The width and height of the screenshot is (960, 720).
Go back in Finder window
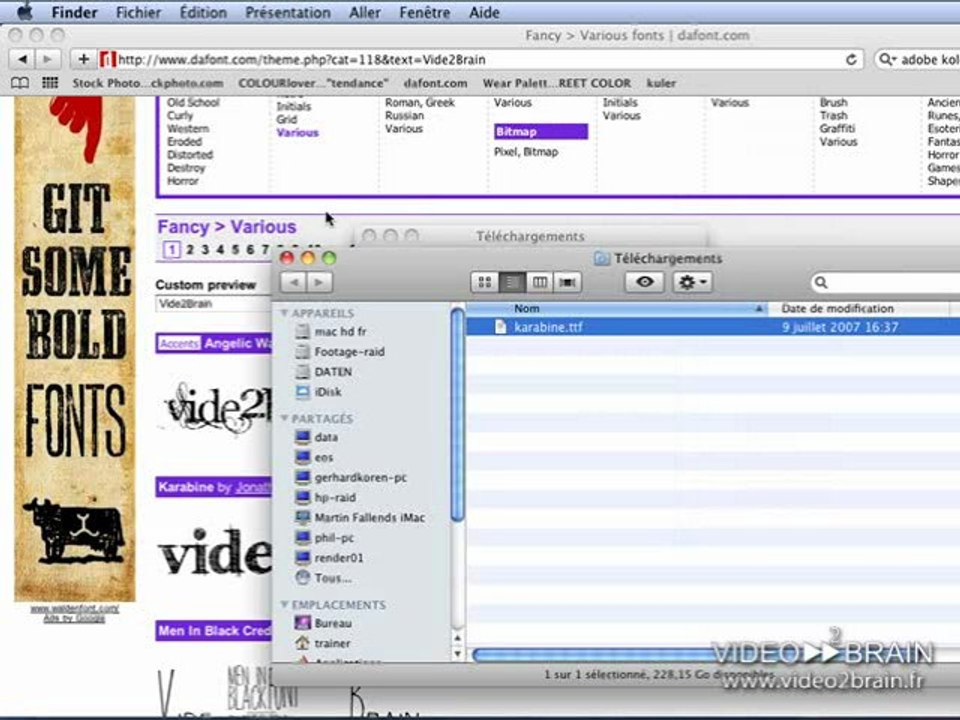(294, 282)
